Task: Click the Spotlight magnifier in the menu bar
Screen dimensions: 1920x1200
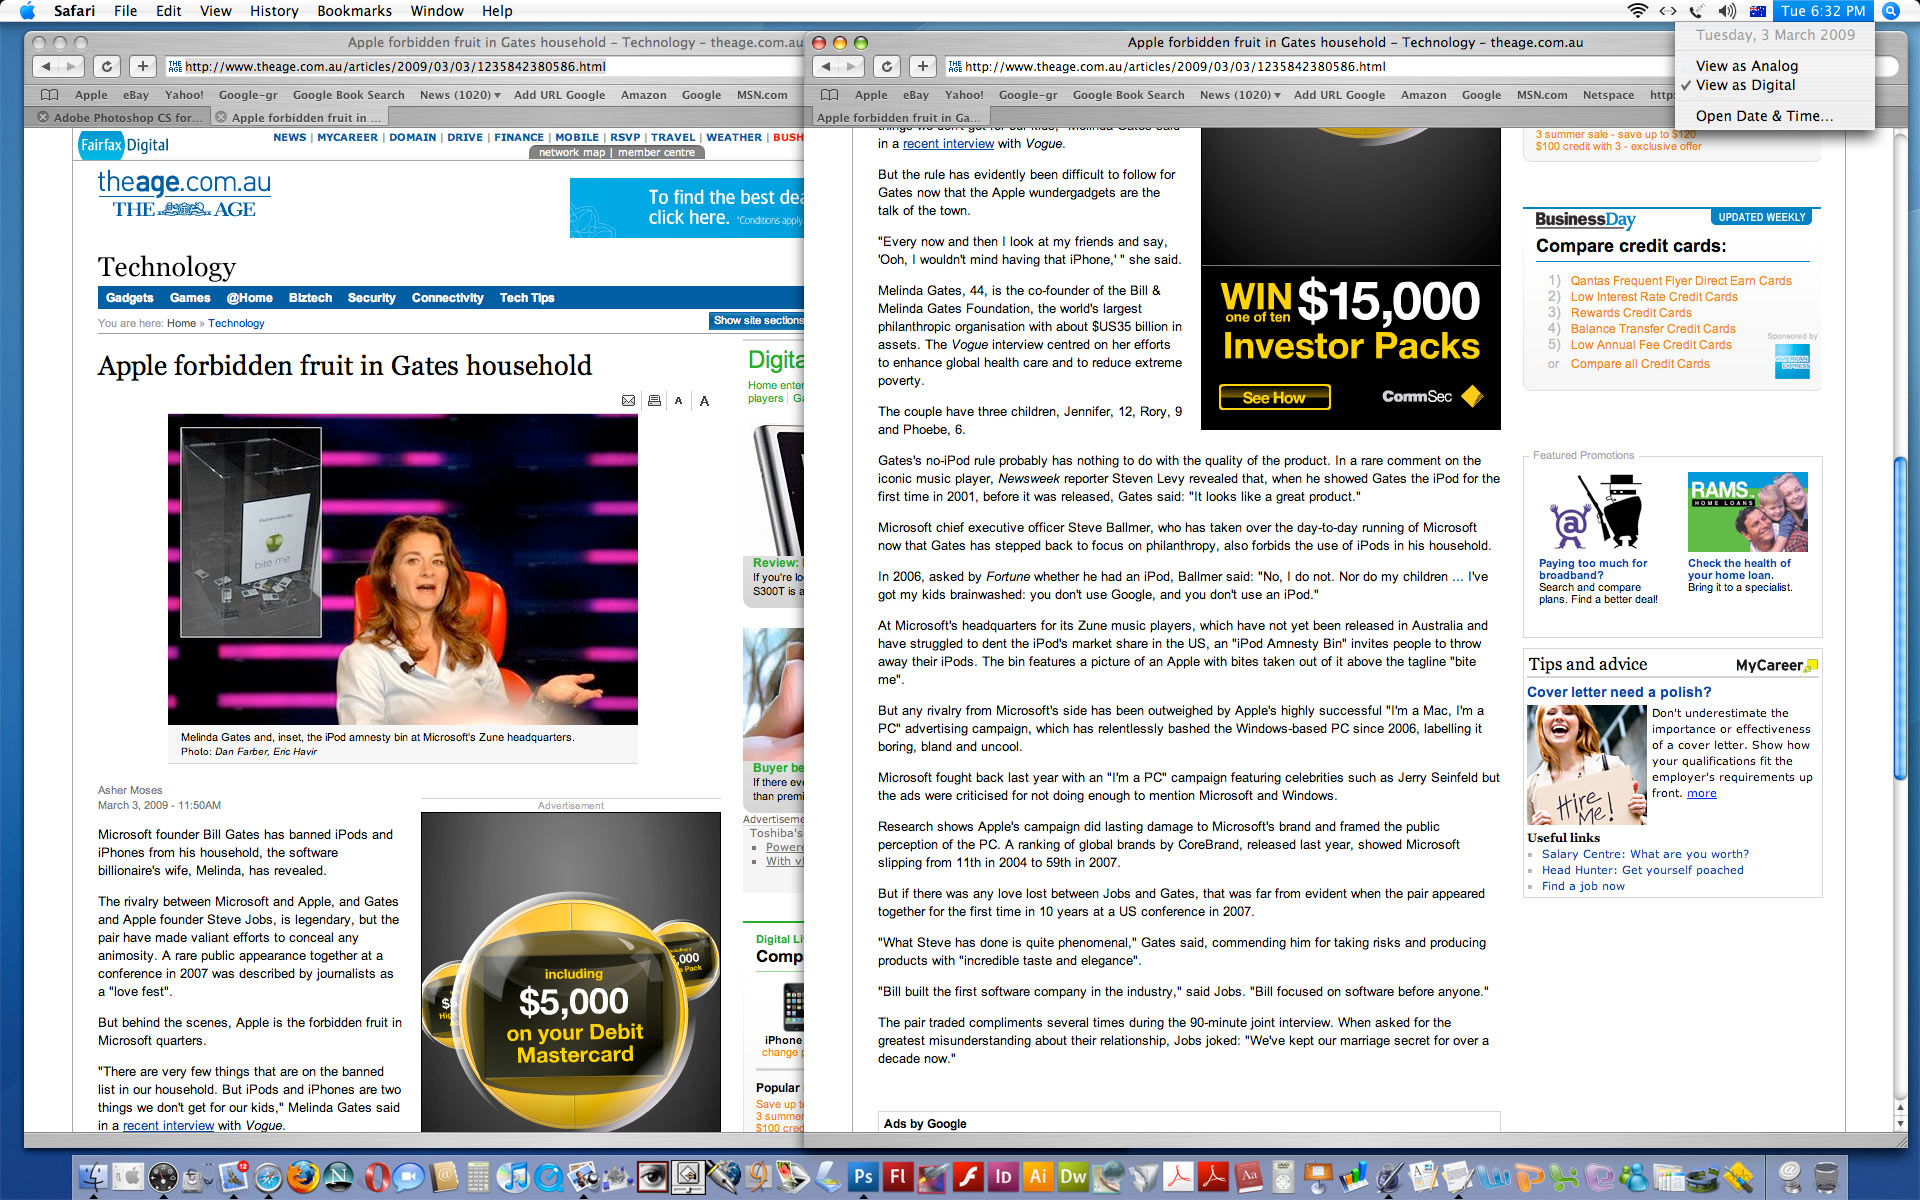Action: click(1890, 11)
